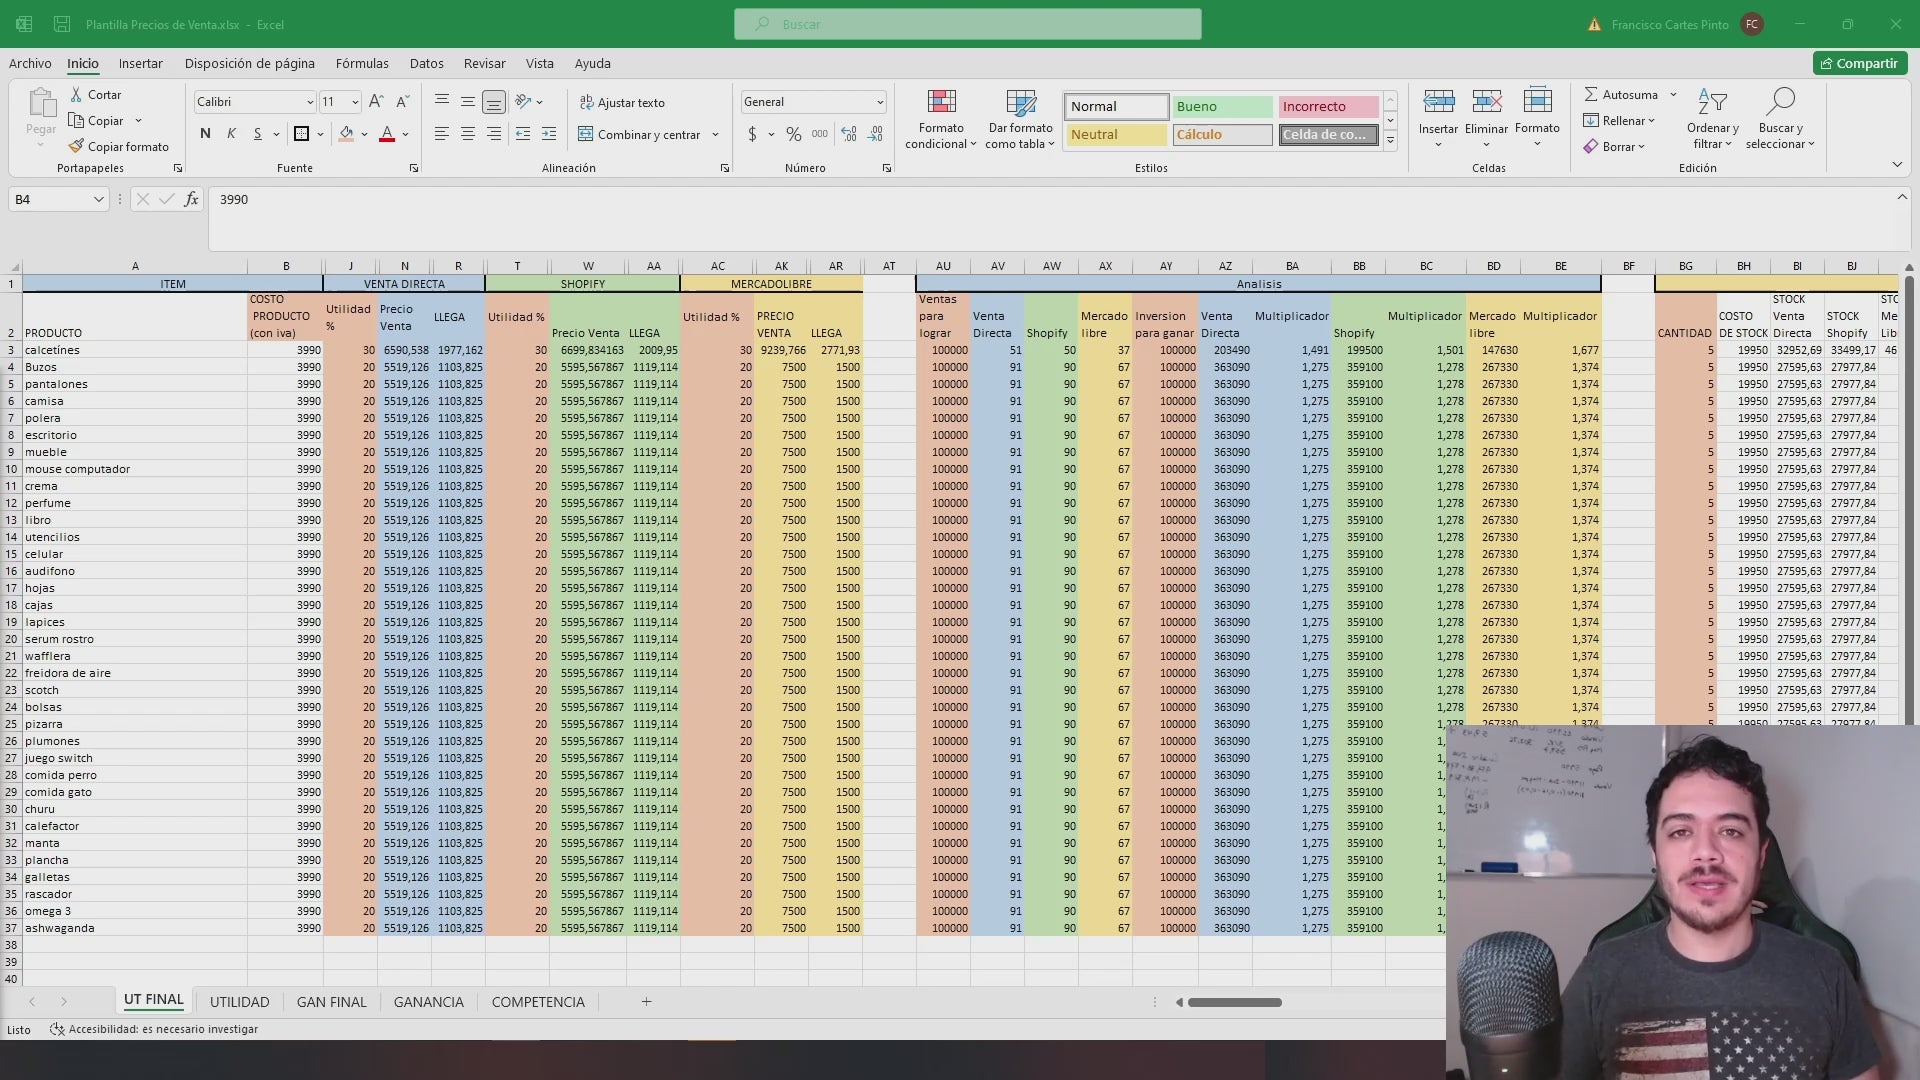Viewport: 1920px width, 1080px height.
Task: Click the Copiar formato paintbrush icon
Action: tap(76, 147)
